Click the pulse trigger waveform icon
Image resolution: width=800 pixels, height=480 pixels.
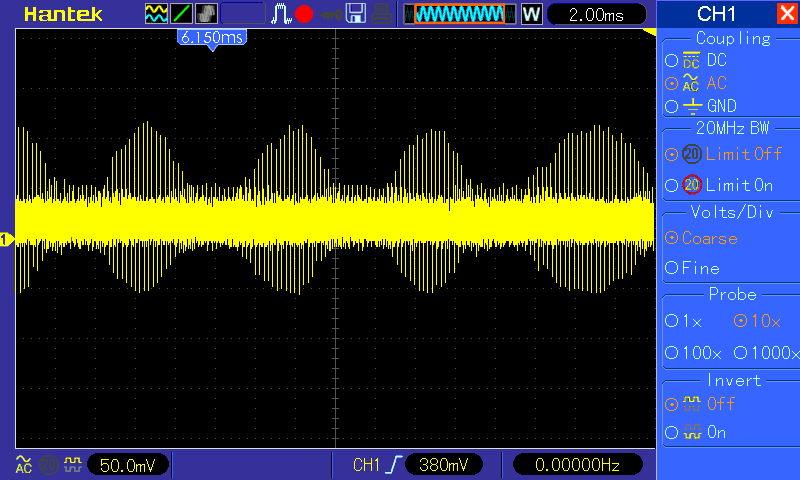click(281, 14)
